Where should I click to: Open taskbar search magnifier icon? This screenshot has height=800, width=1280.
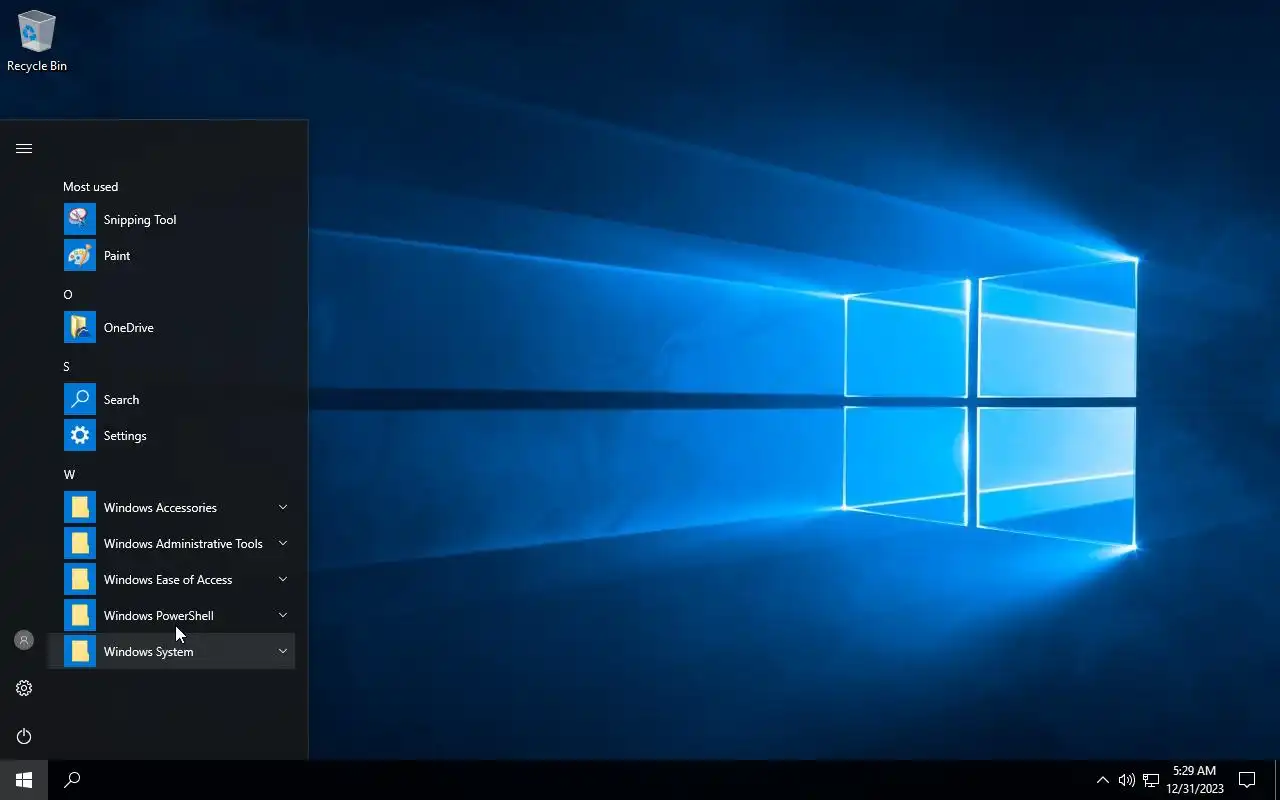point(72,780)
